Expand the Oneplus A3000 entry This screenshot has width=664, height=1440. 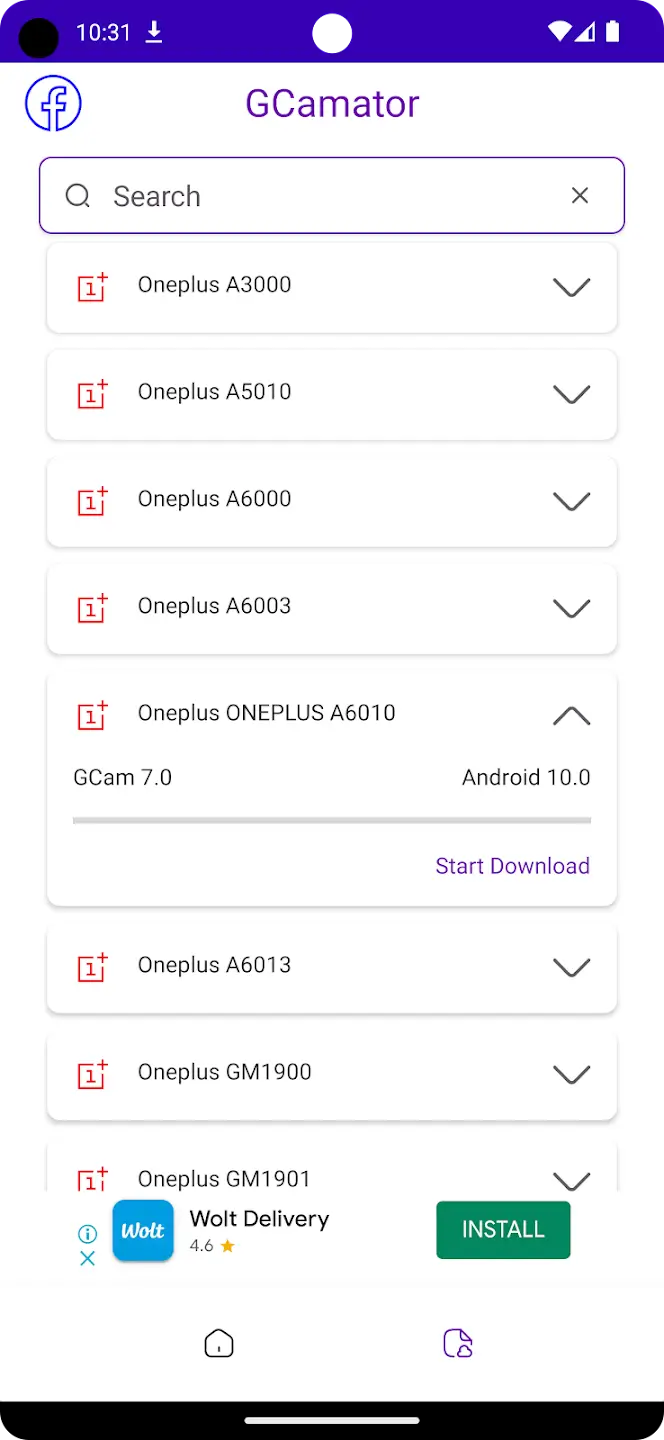pos(571,288)
